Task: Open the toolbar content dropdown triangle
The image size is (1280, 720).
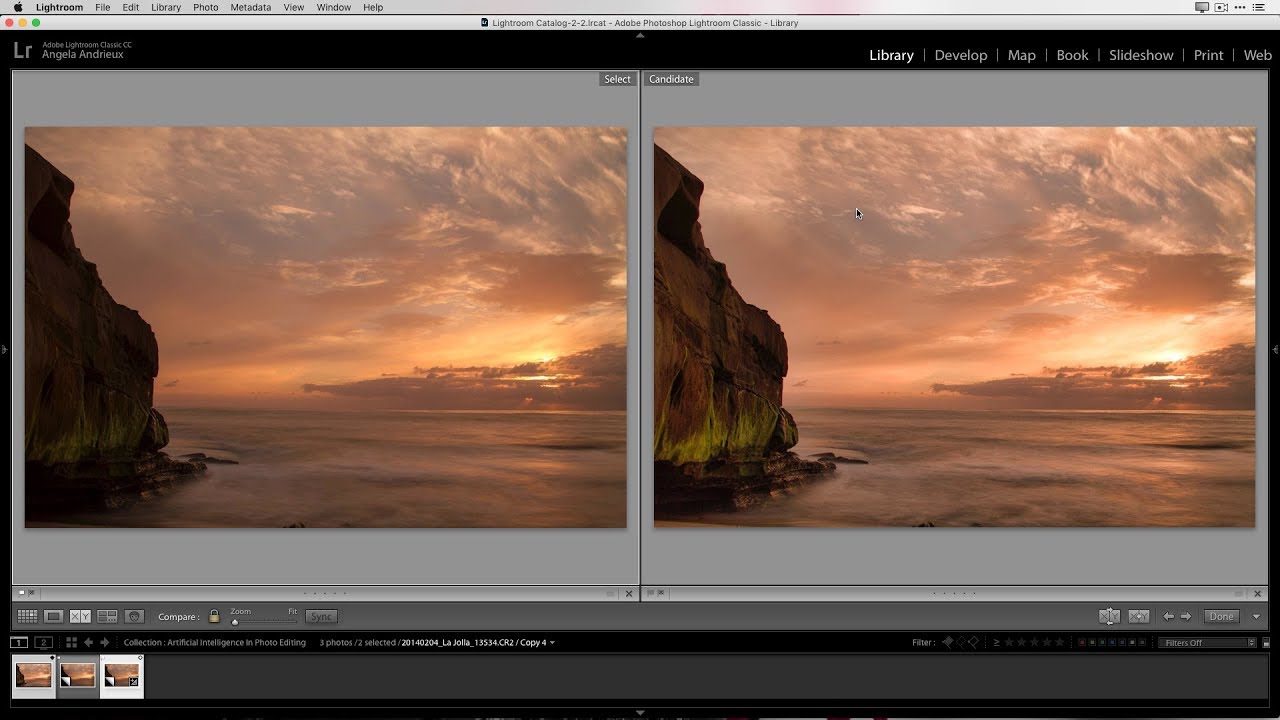Action: pos(1257,617)
